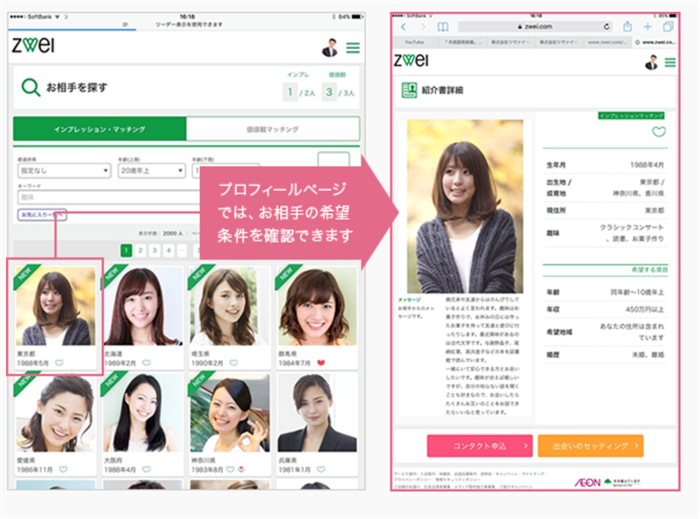Click 紹介書詳細 profile card icon
Screen dimensions: 700x519
tap(409, 90)
